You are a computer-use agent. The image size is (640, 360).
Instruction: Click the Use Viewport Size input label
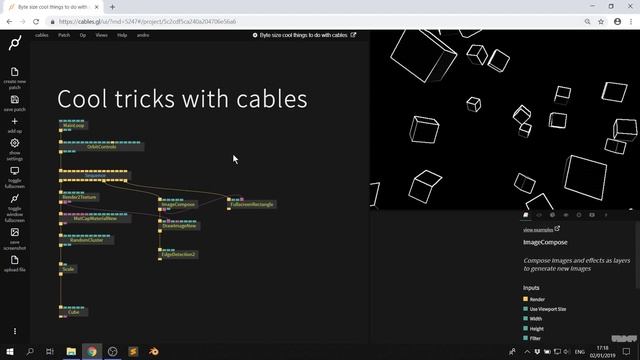pos(548,309)
